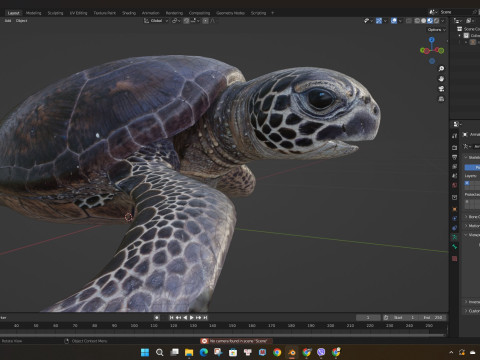The image size is (480, 360).
Task: Switch to rendered viewport shading
Action: (436, 21)
